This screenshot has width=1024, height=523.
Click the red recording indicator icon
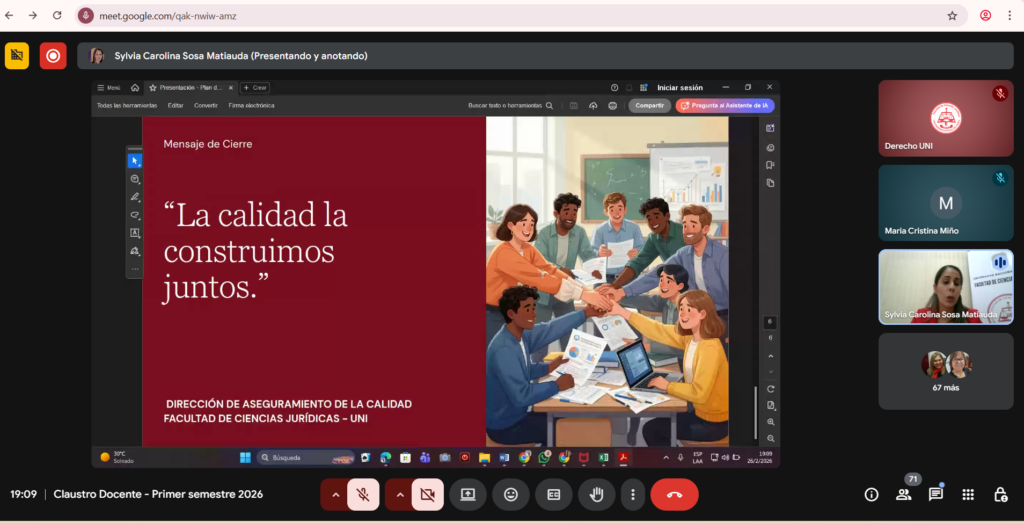pos(53,56)
